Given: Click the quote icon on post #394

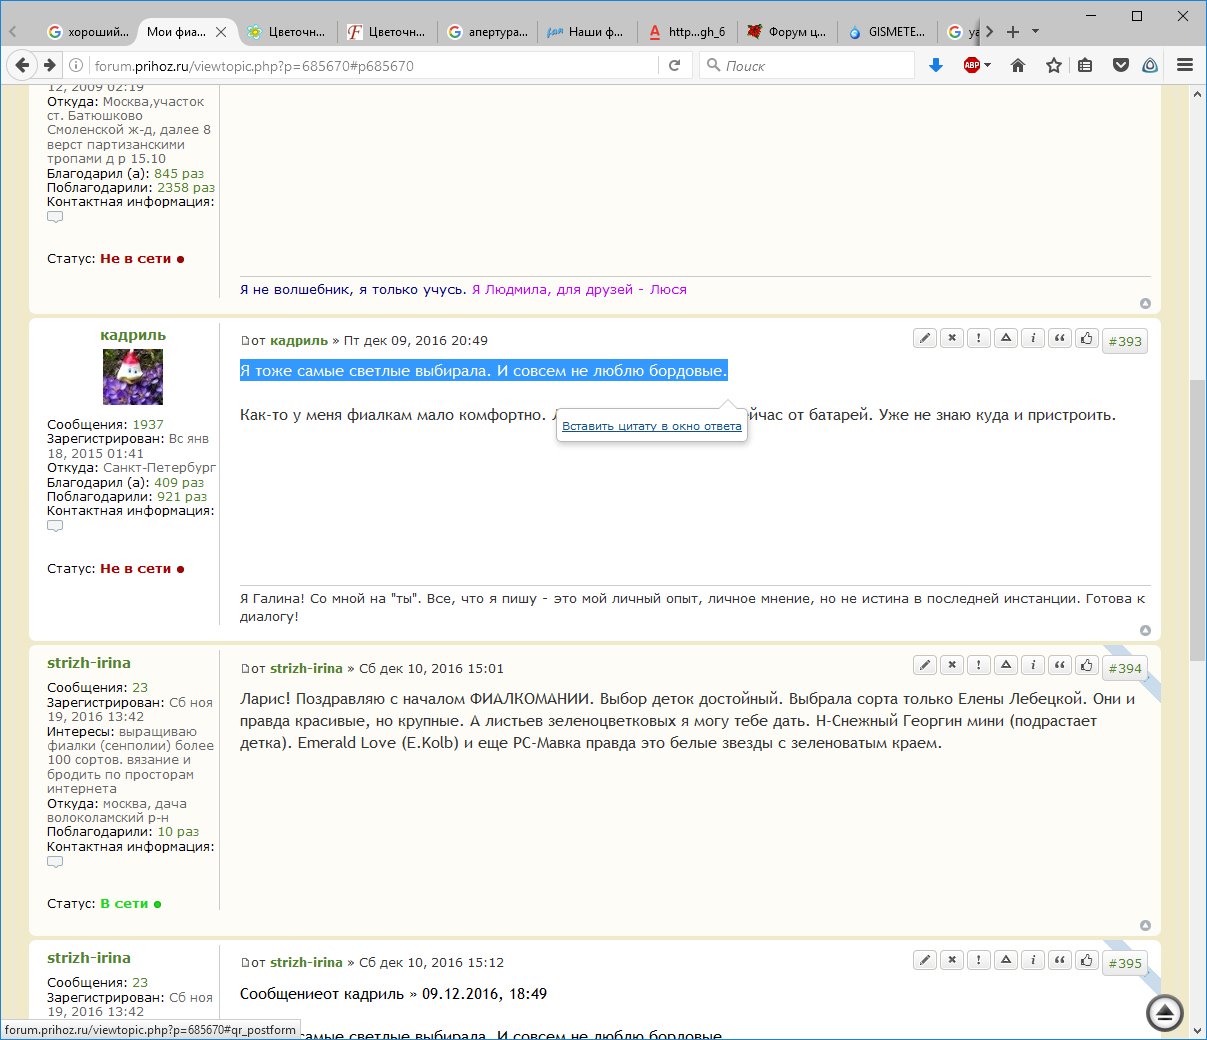Looking at the screenshot, I should pos(1060,665).
